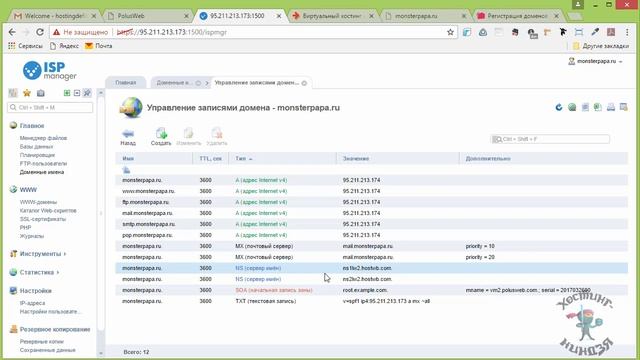Image resolution: width=640 pixels, height=360 pixels.
Task: Click the sidebar menu search field
Action: [x=50, y=107]
